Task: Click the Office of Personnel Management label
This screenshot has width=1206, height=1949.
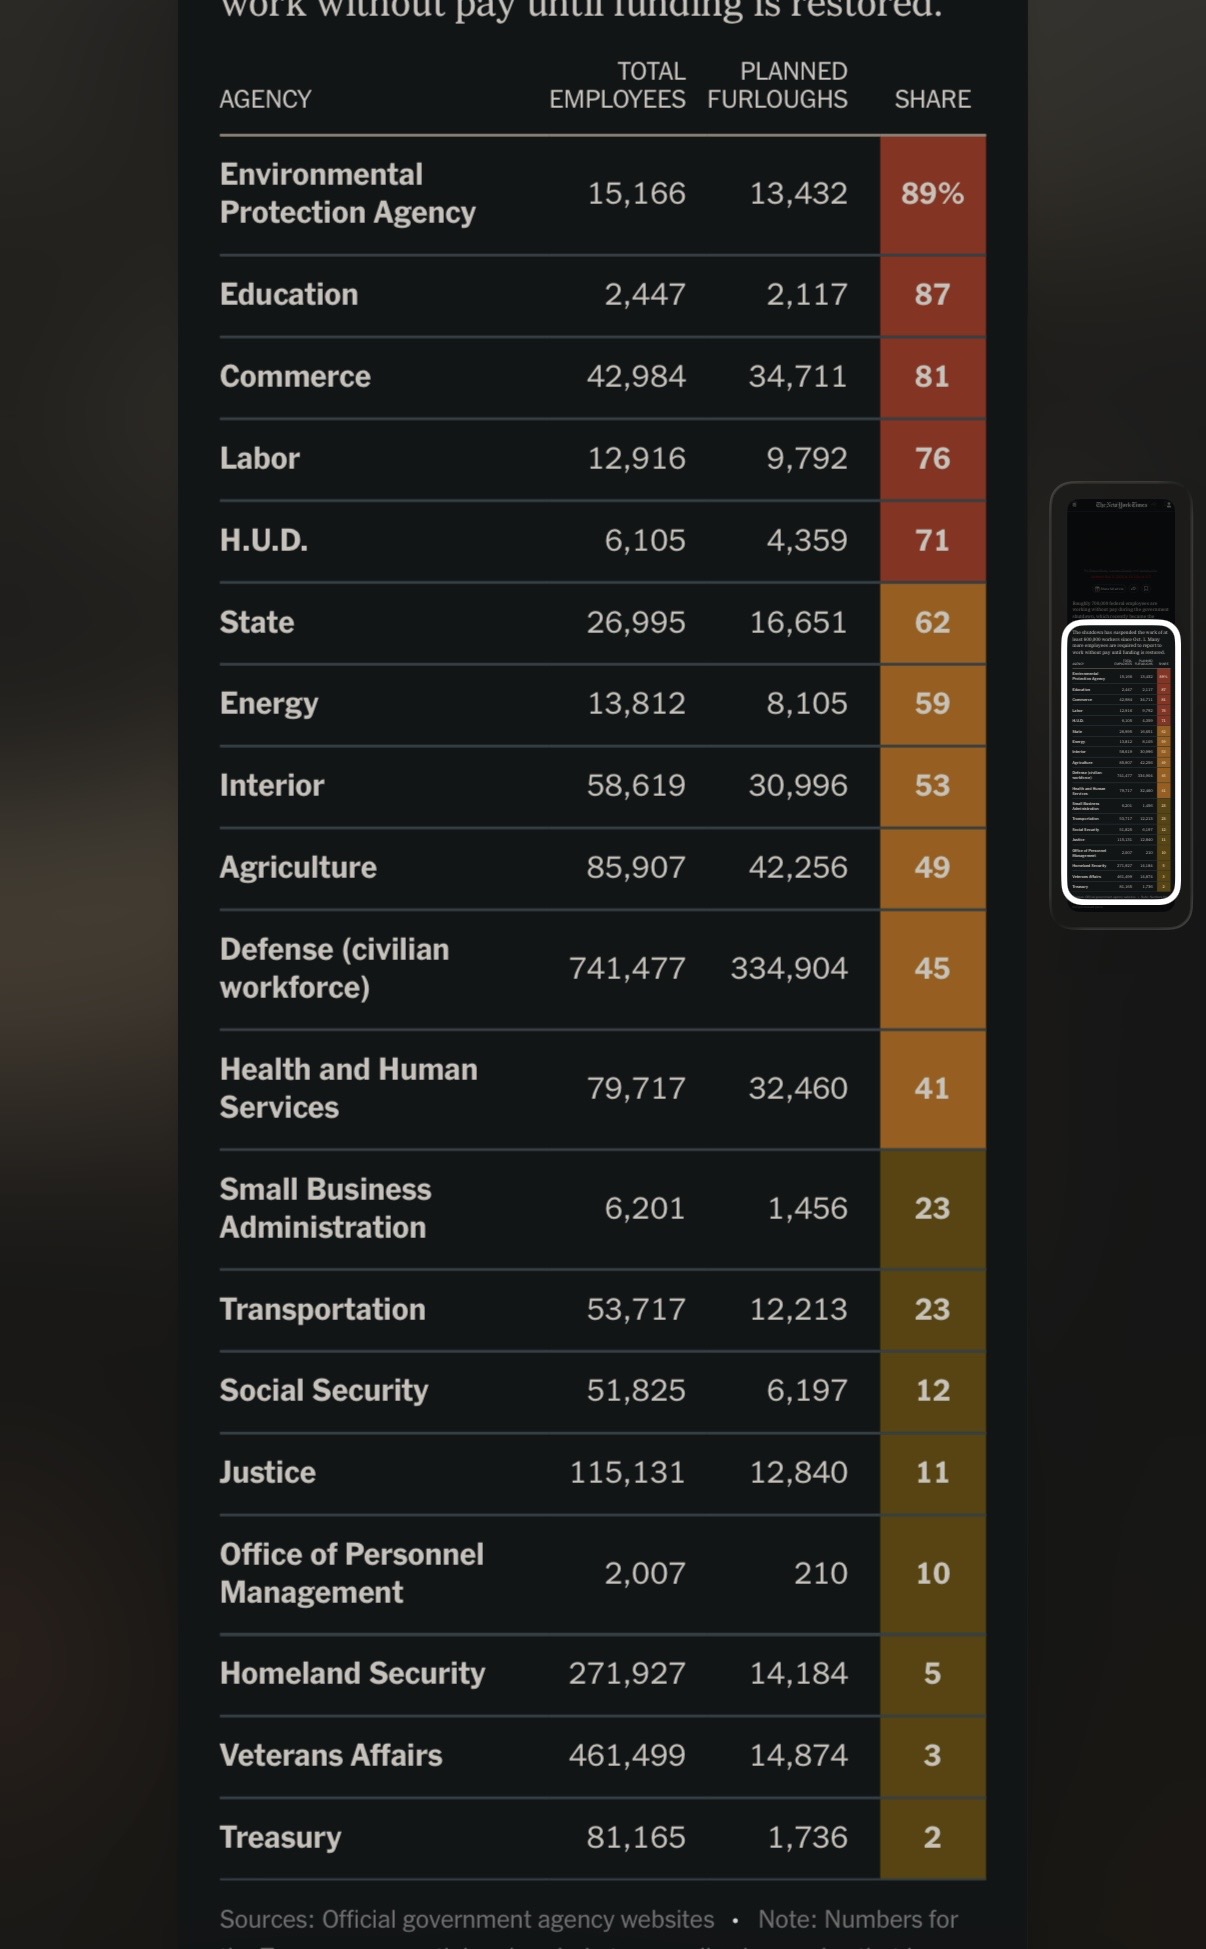Action: 351,1573
